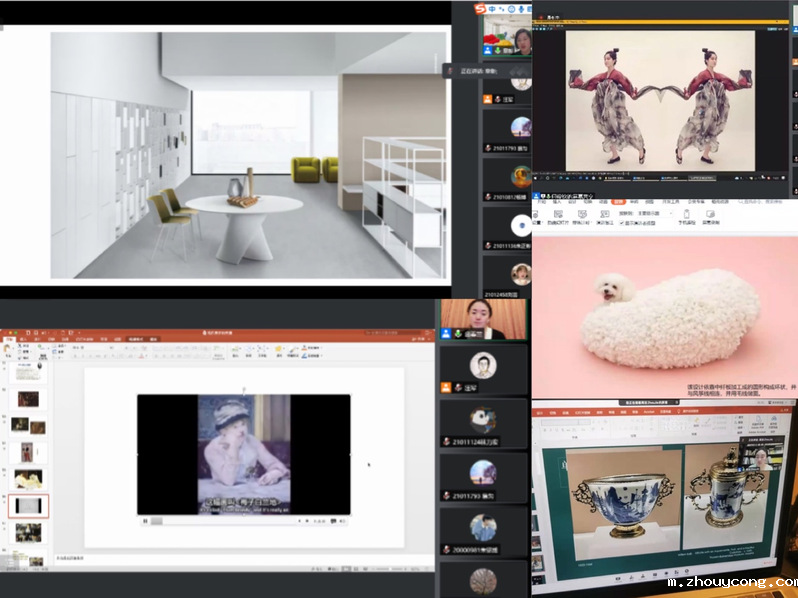Click the presenter video overlay on laptop slide
798x598 pixels.
click(x=761, y=455)
